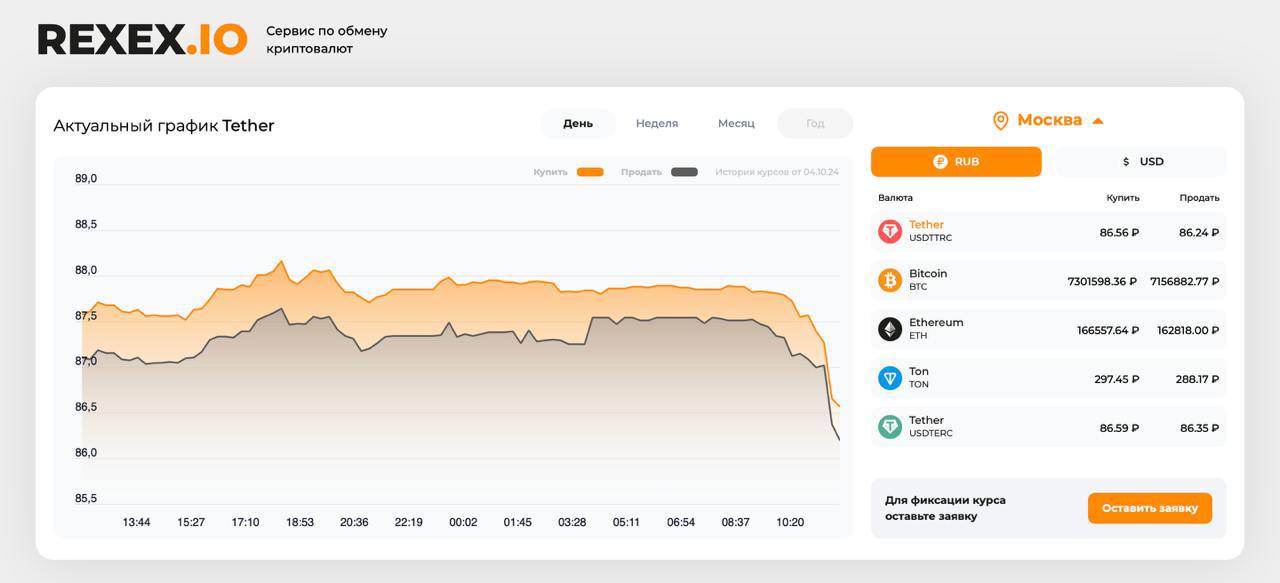The image size is (1280, 583).
Task: Click the gray Продать legend swatch
Action: (x=684, y=172)
